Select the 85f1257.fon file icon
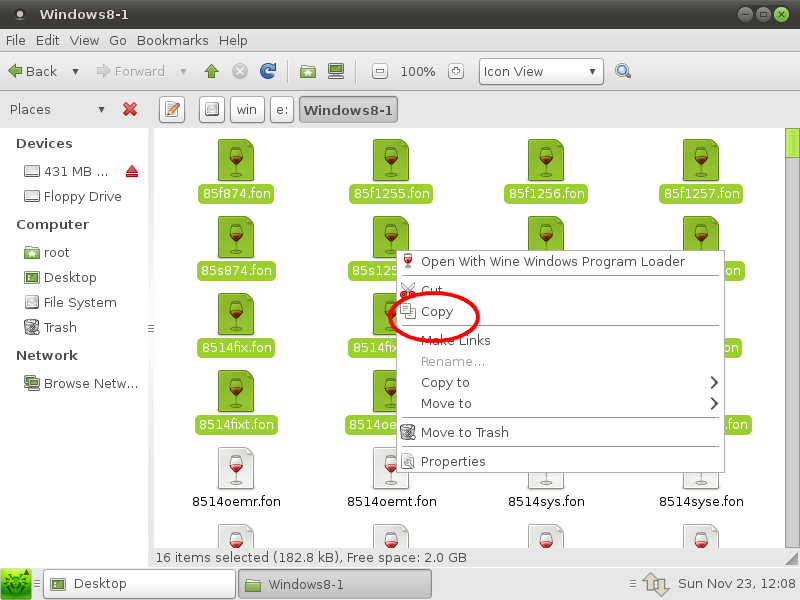The height and width of the screenshot is (600, 800). [701, 160]
